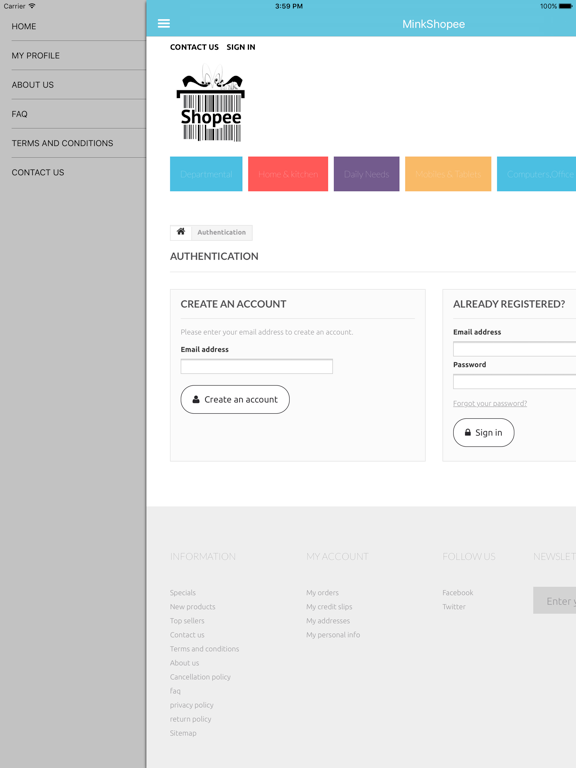The height and width of the screenshot is (768, 576).
Task: Click the MinkShopee barcode logo
Action: [x=211, y=104]
